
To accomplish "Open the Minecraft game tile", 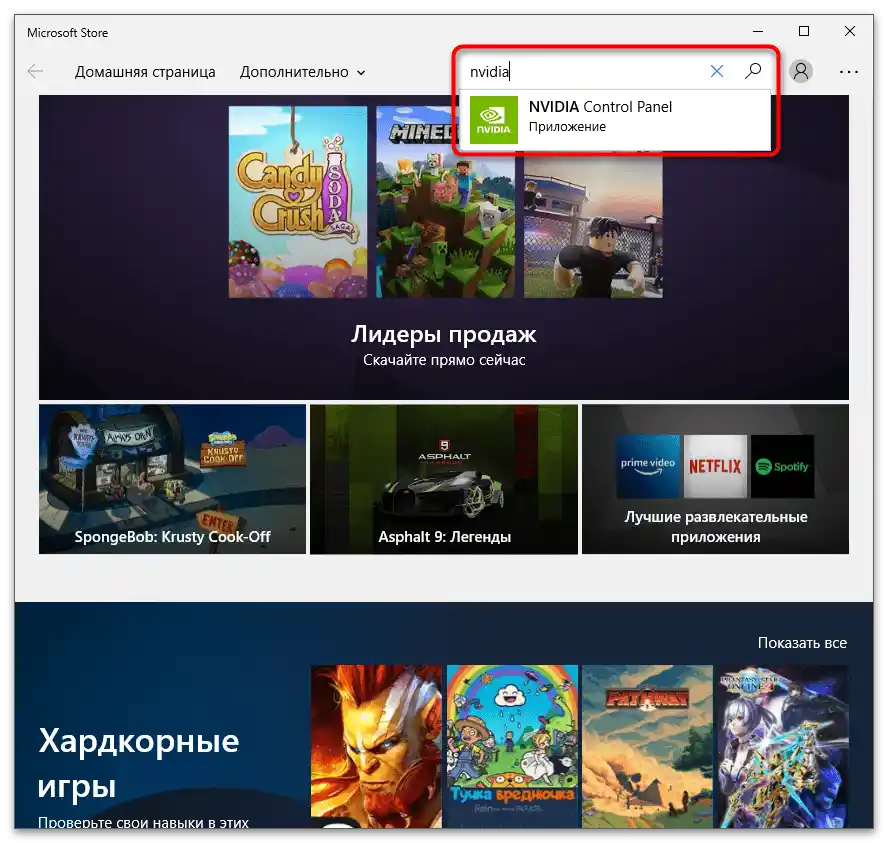I will [446, 202].
